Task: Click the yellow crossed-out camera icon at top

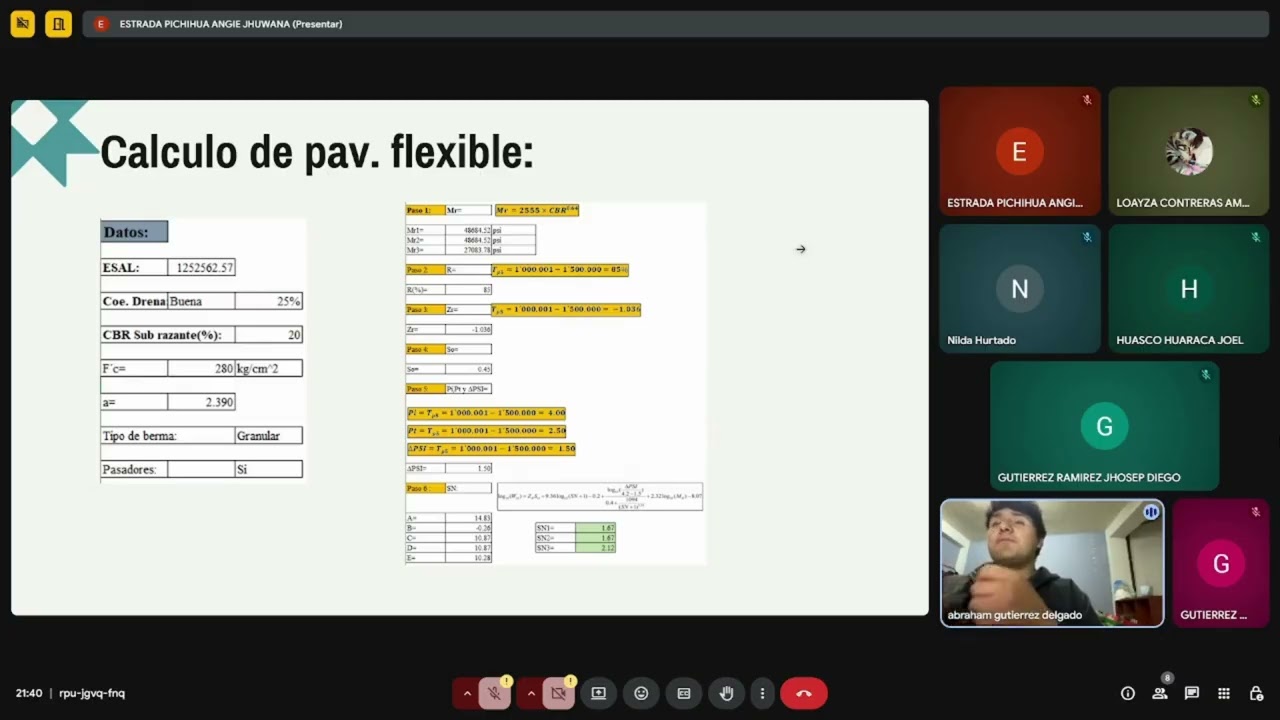Action: (23, 24)
